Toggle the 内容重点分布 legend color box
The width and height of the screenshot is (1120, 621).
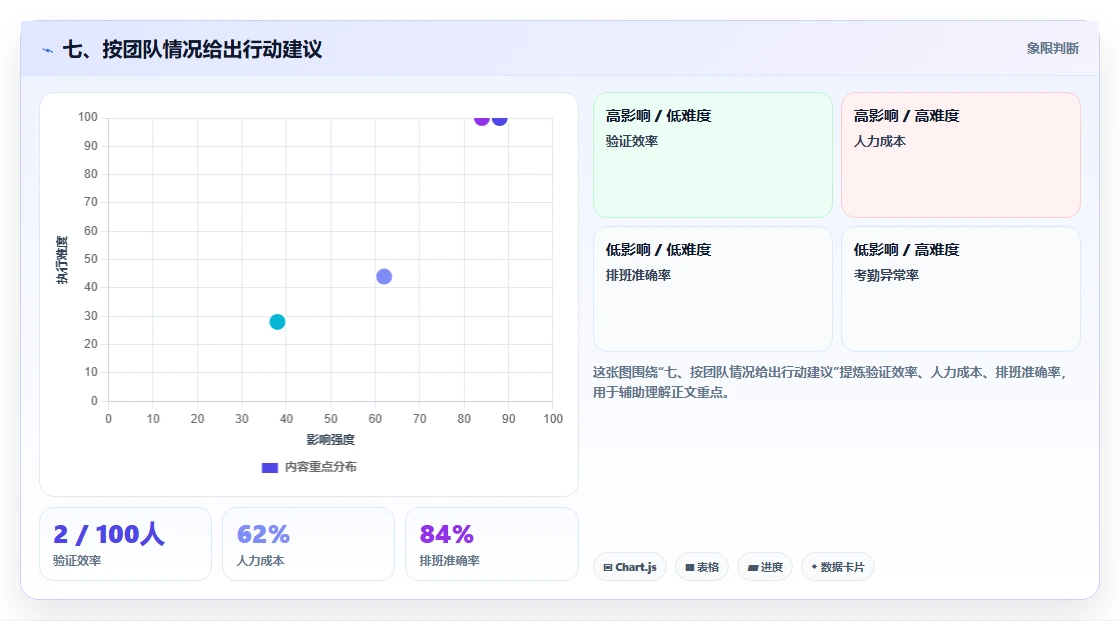(269, 467)
